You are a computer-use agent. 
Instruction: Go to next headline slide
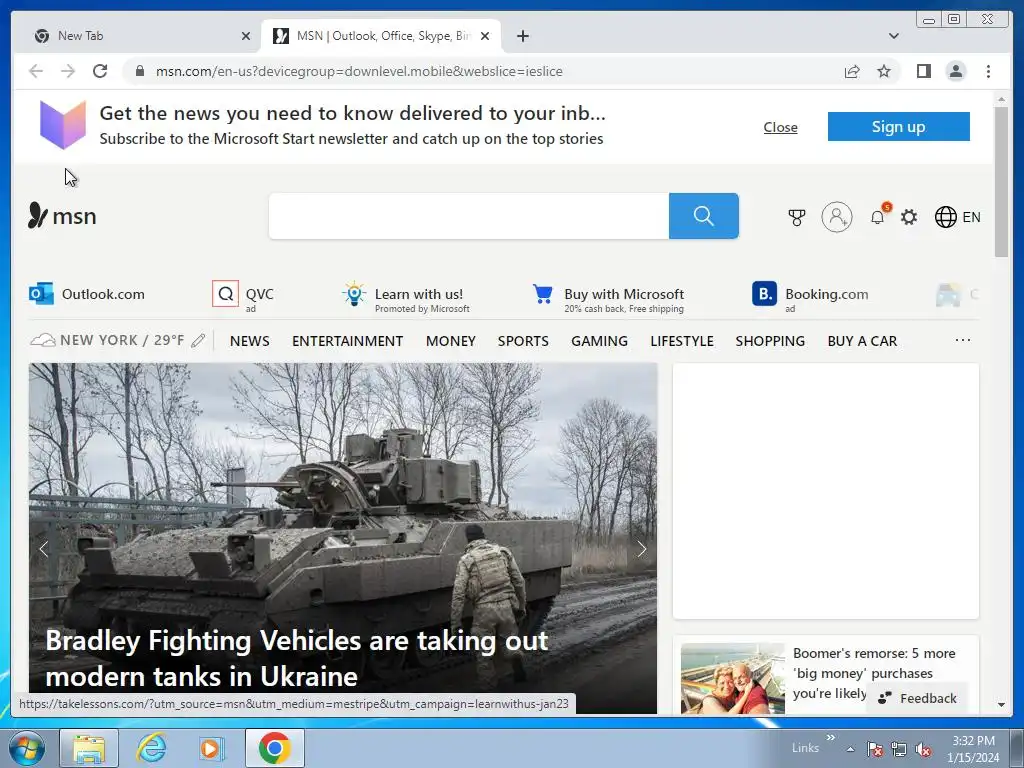(x=641, y=549)
